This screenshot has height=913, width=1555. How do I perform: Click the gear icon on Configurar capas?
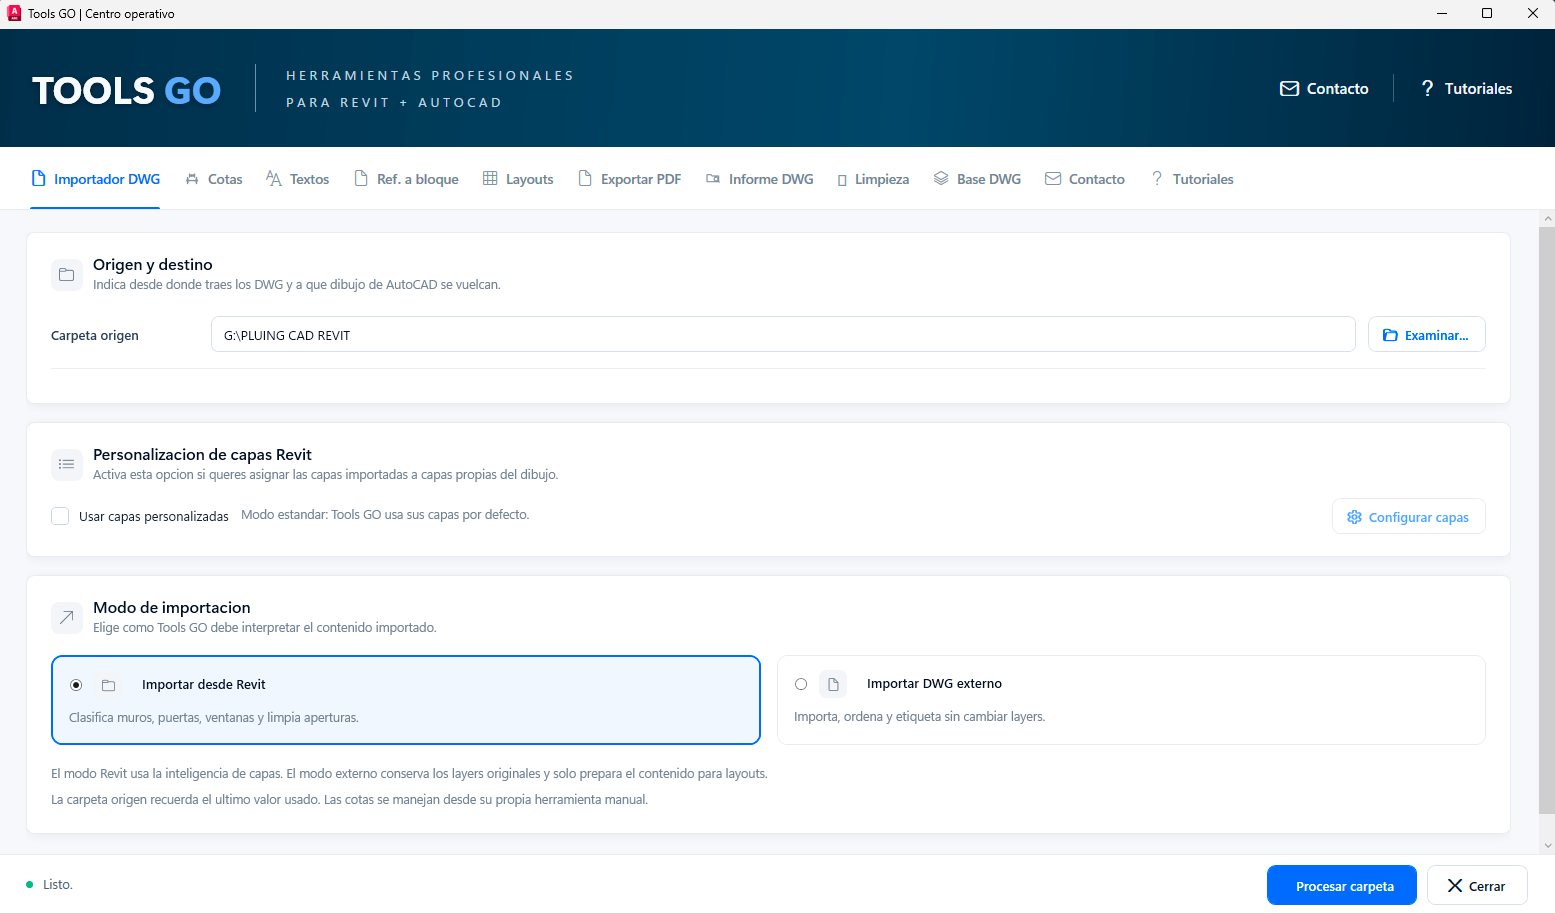click(1355, 517)
